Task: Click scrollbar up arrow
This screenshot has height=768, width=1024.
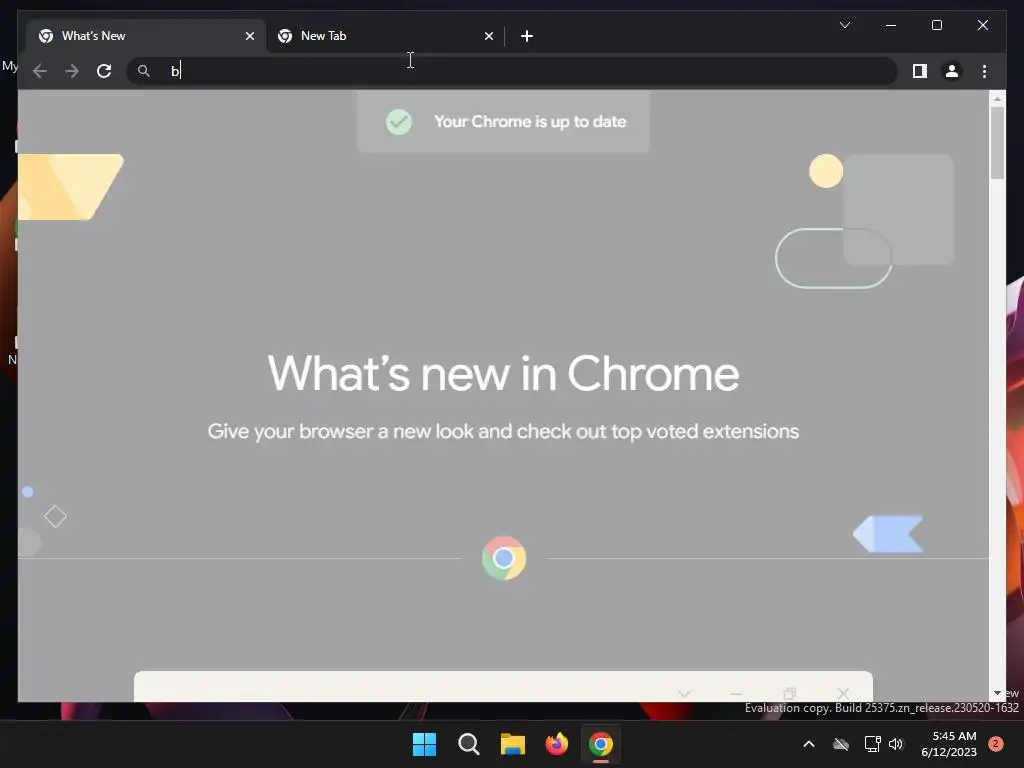Action: 997,99
